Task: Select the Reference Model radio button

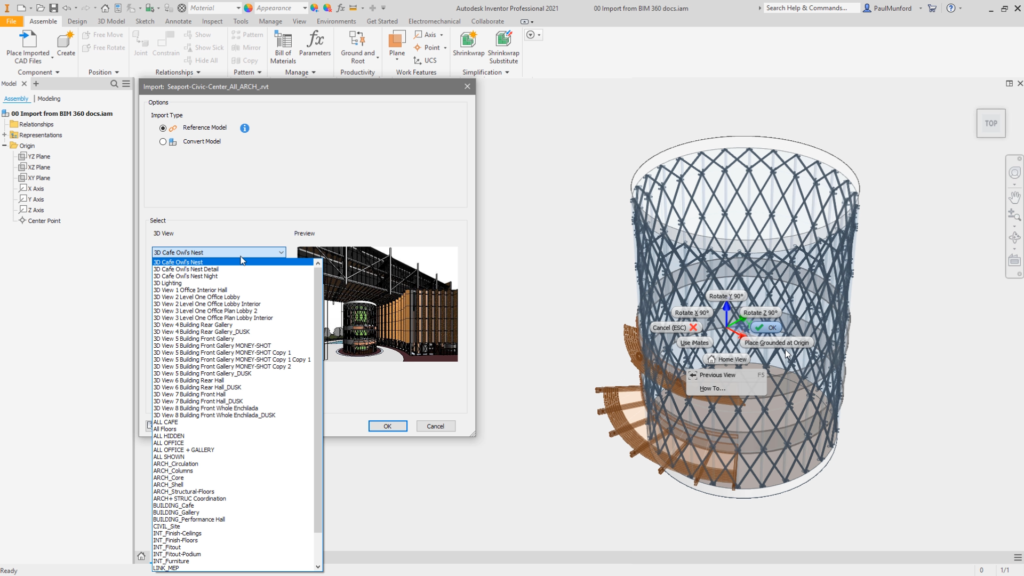Action: 163,128
